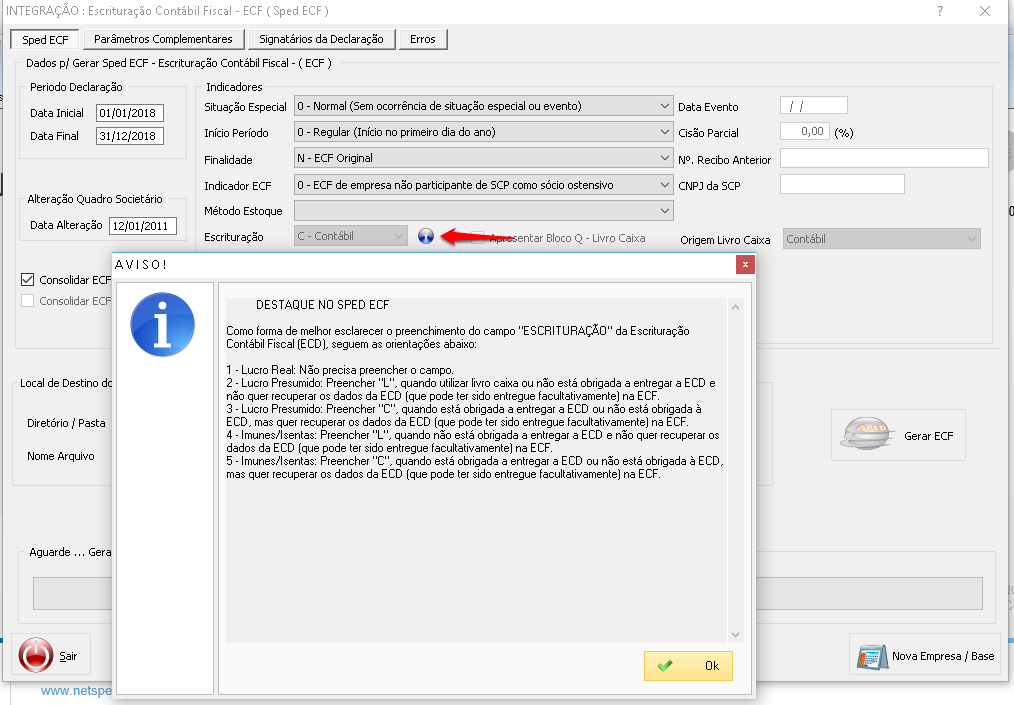1014x705 pixels.
Task: Toggle Apresentar Bloco Q - Livro Caixa checkbox
Action: click(478, 238)
